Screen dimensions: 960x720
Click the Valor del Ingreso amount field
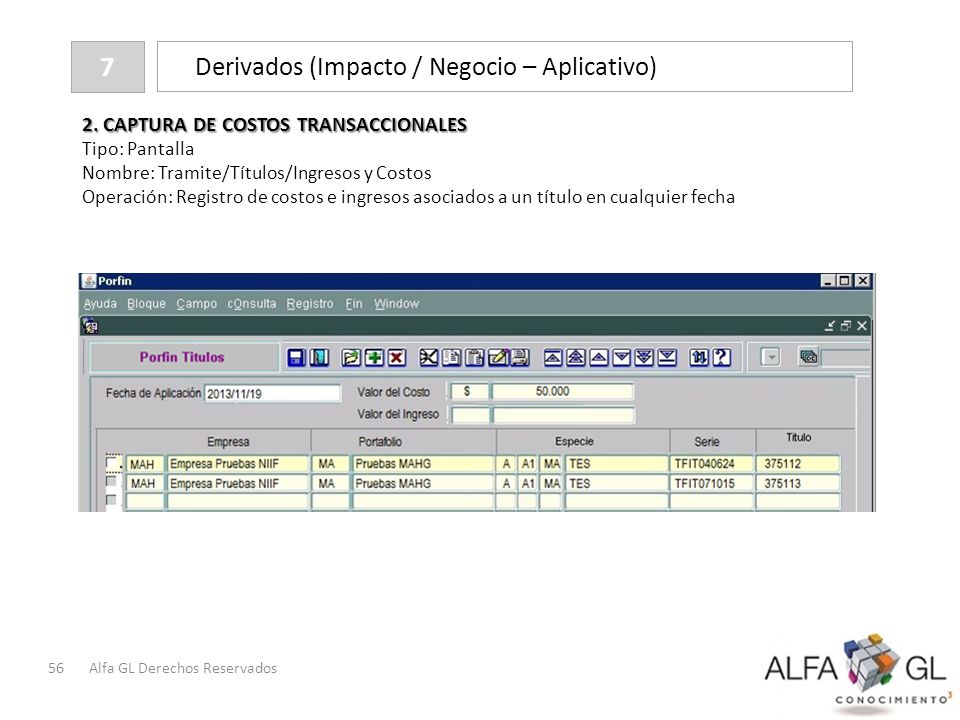coord(563,416)
